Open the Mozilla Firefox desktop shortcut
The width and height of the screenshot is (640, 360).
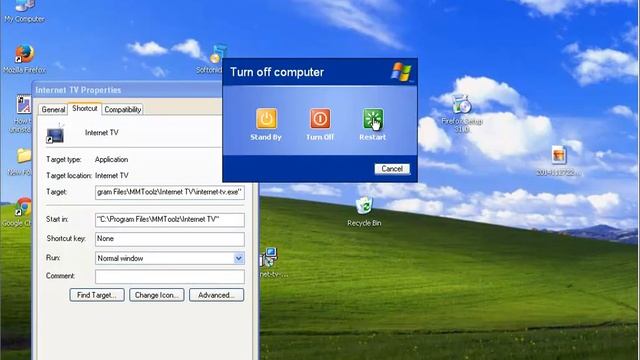tap(24, 53)
